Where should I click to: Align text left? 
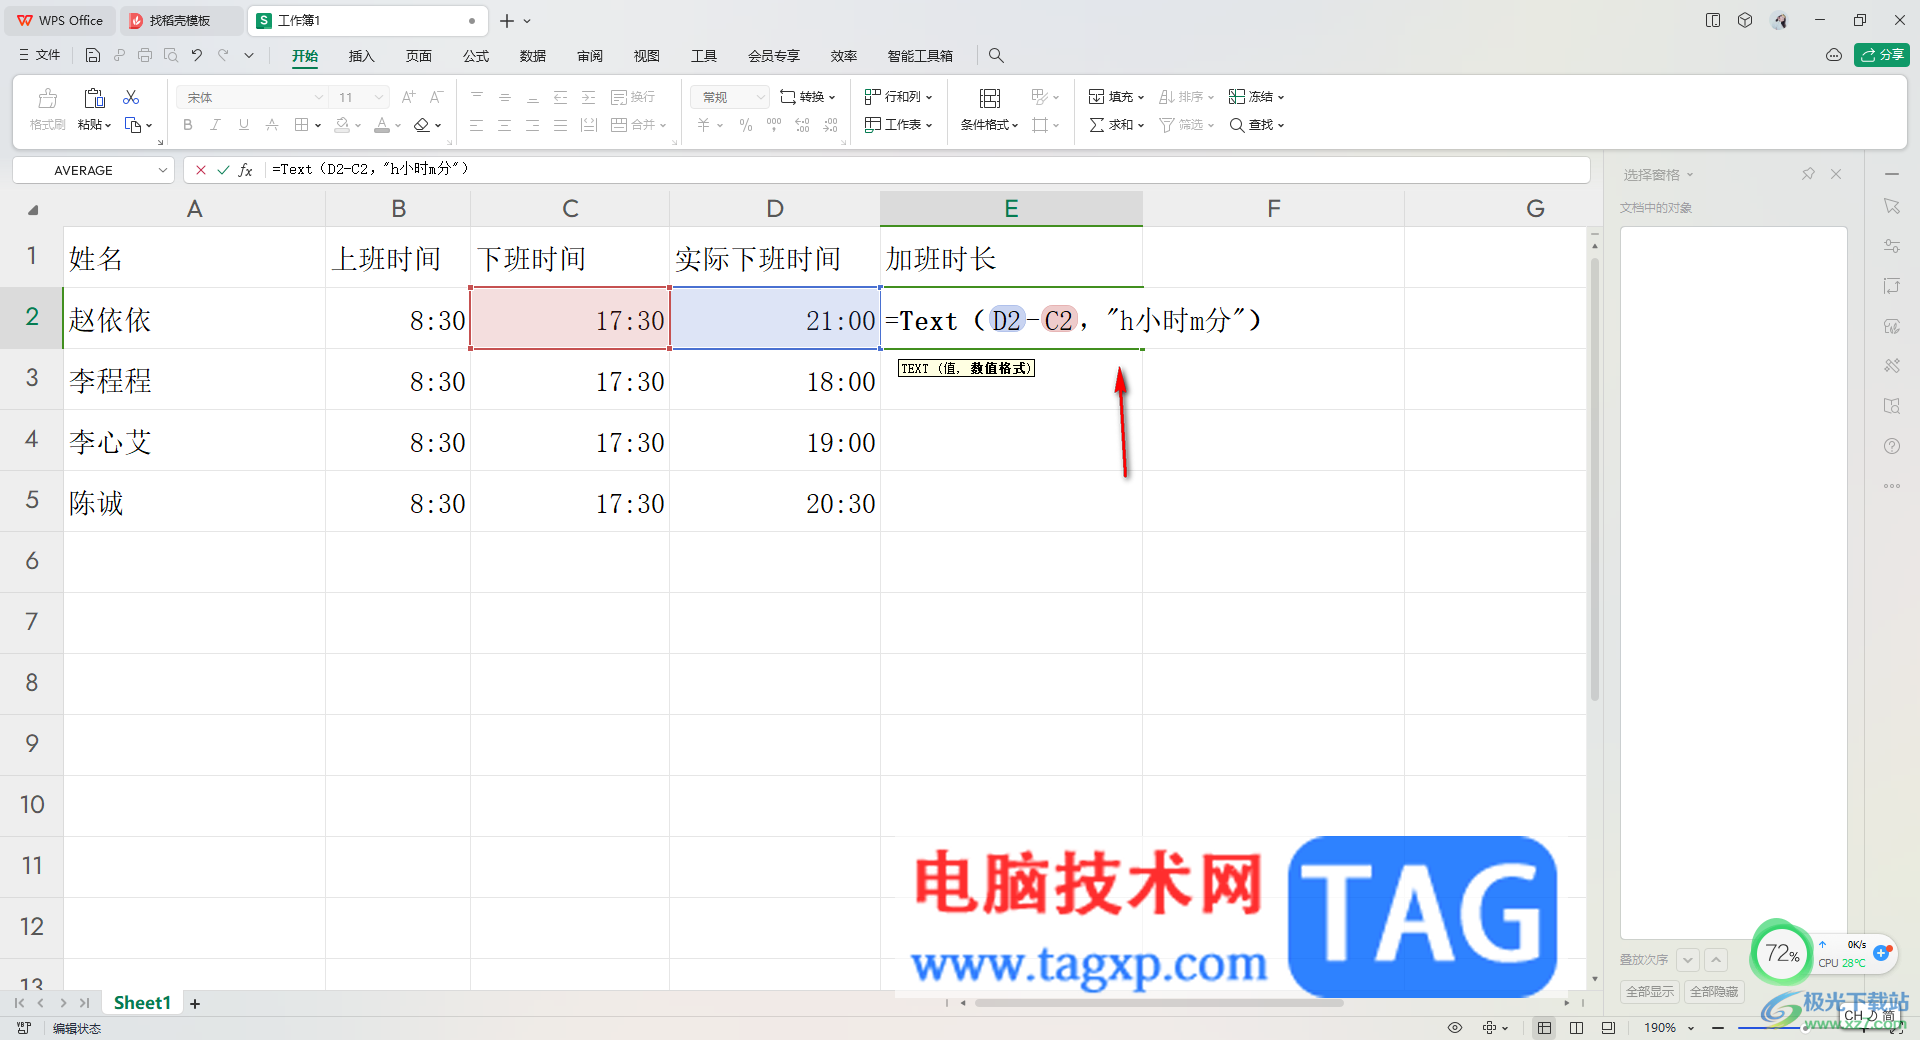[476, 125]
